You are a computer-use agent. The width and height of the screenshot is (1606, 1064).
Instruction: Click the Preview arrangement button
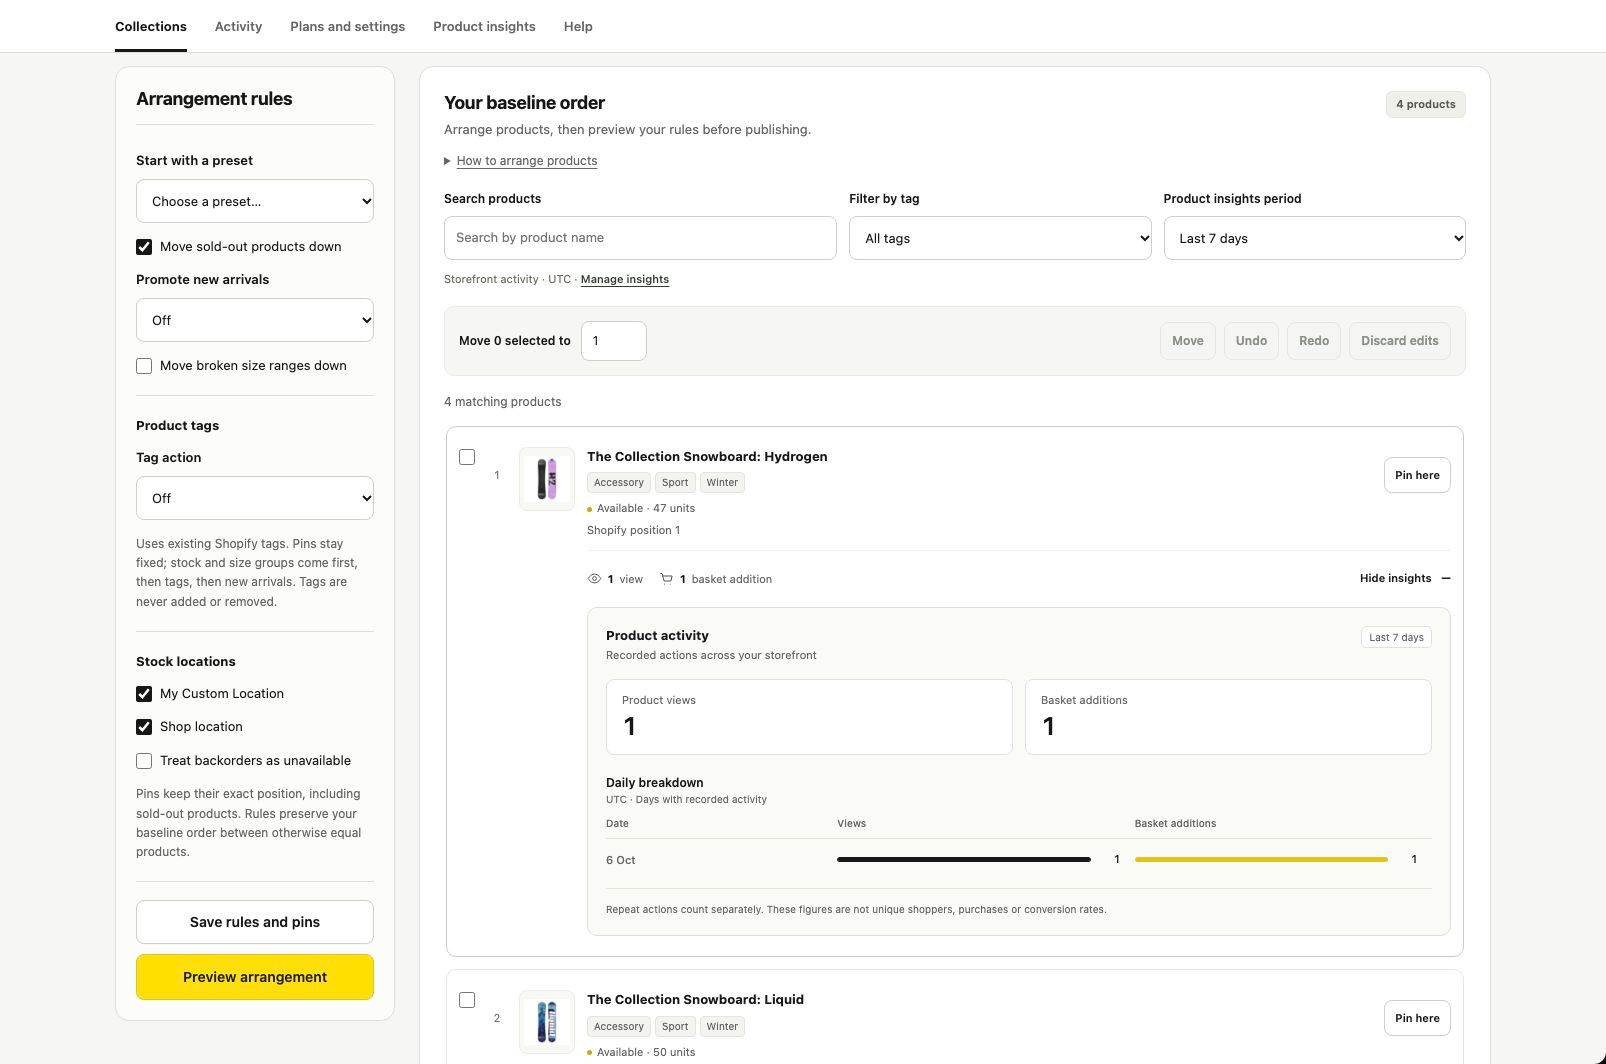click(255, 977)
